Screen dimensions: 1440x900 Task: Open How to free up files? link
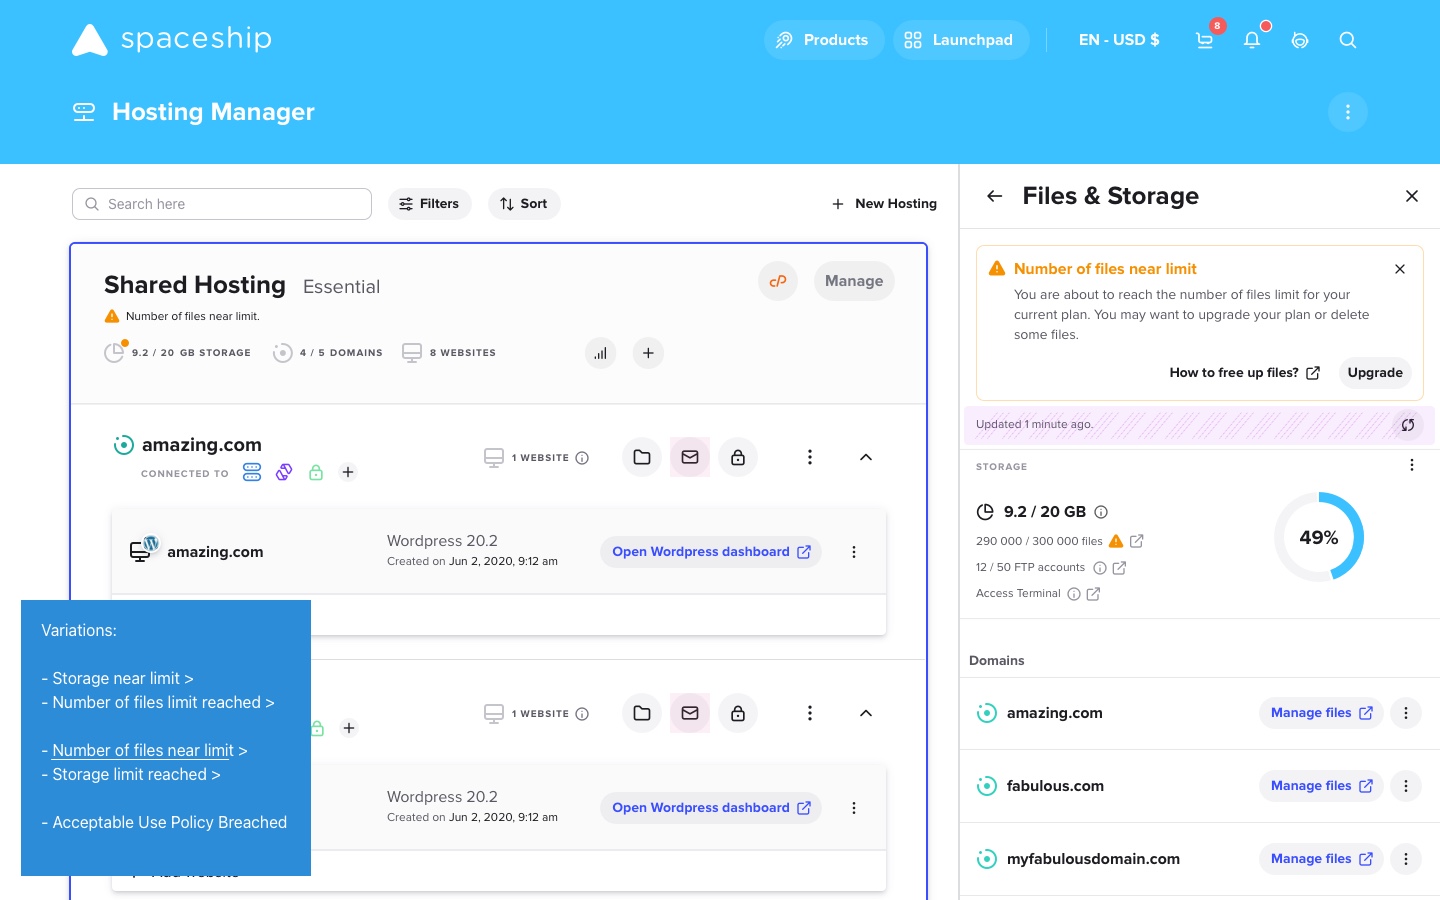tap(1244, 373)
